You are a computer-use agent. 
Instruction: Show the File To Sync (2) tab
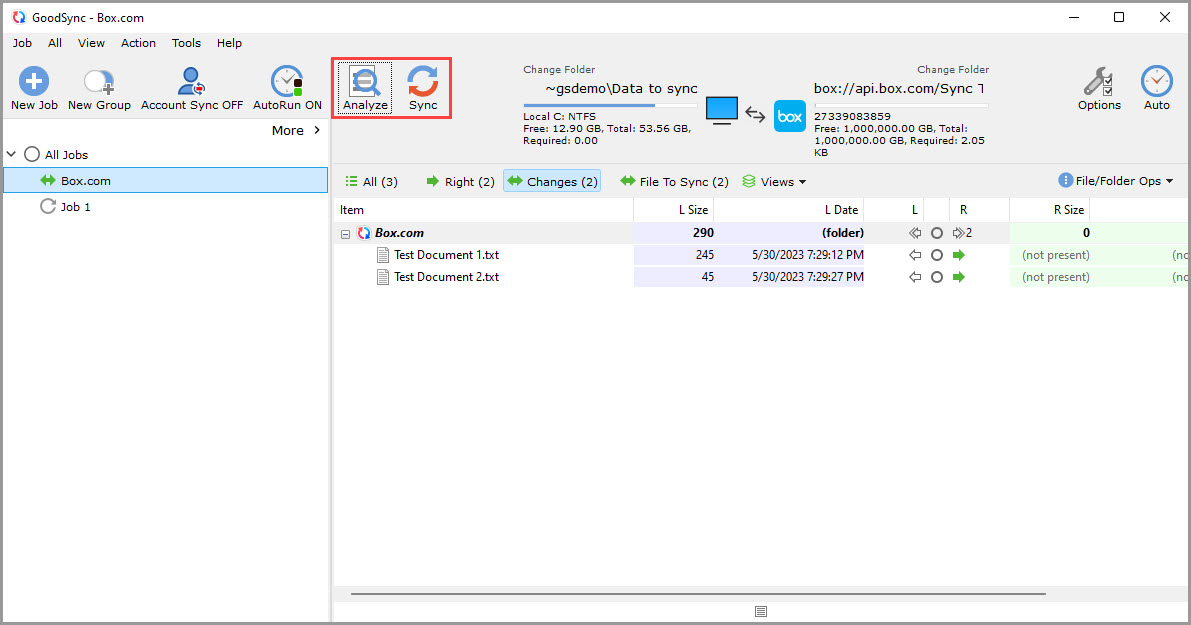[674, 182]
